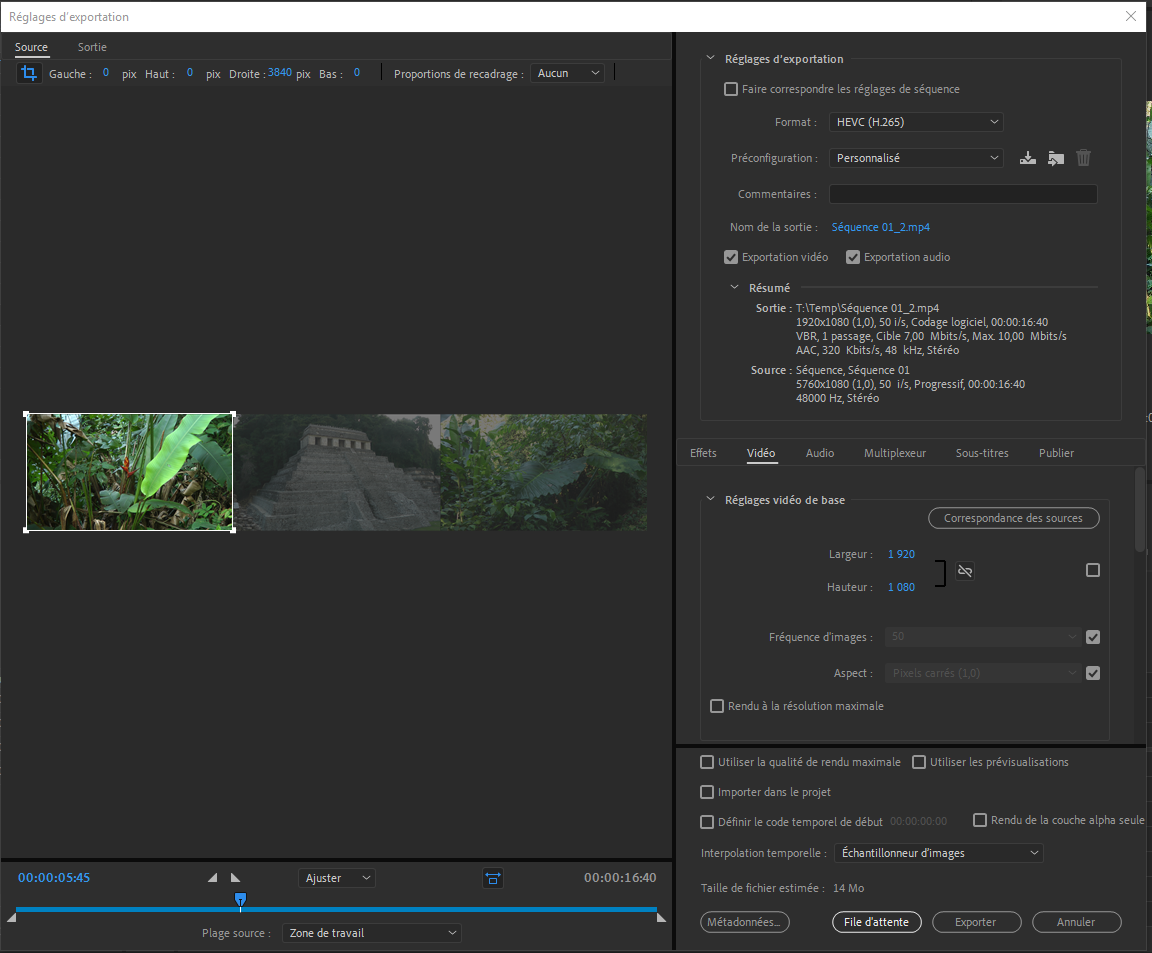Click Correspondance des sources button

(1014, 518)
